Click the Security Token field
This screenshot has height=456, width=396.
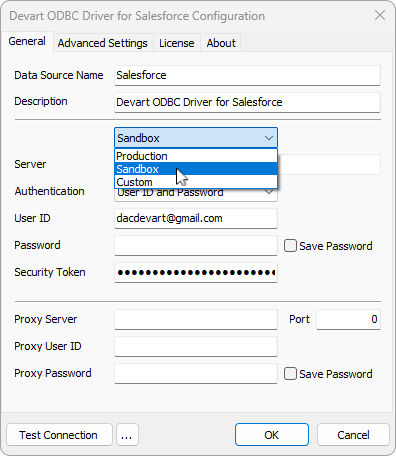(x=196, y=272)
